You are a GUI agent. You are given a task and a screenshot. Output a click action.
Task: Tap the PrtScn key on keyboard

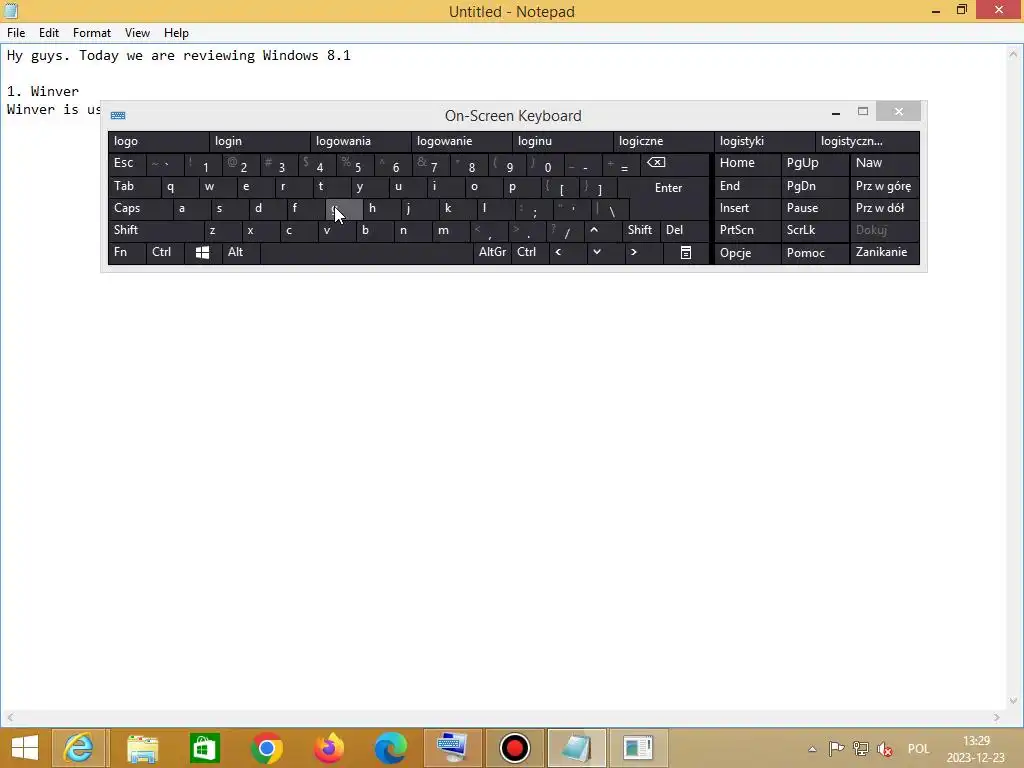coord(747,230)
